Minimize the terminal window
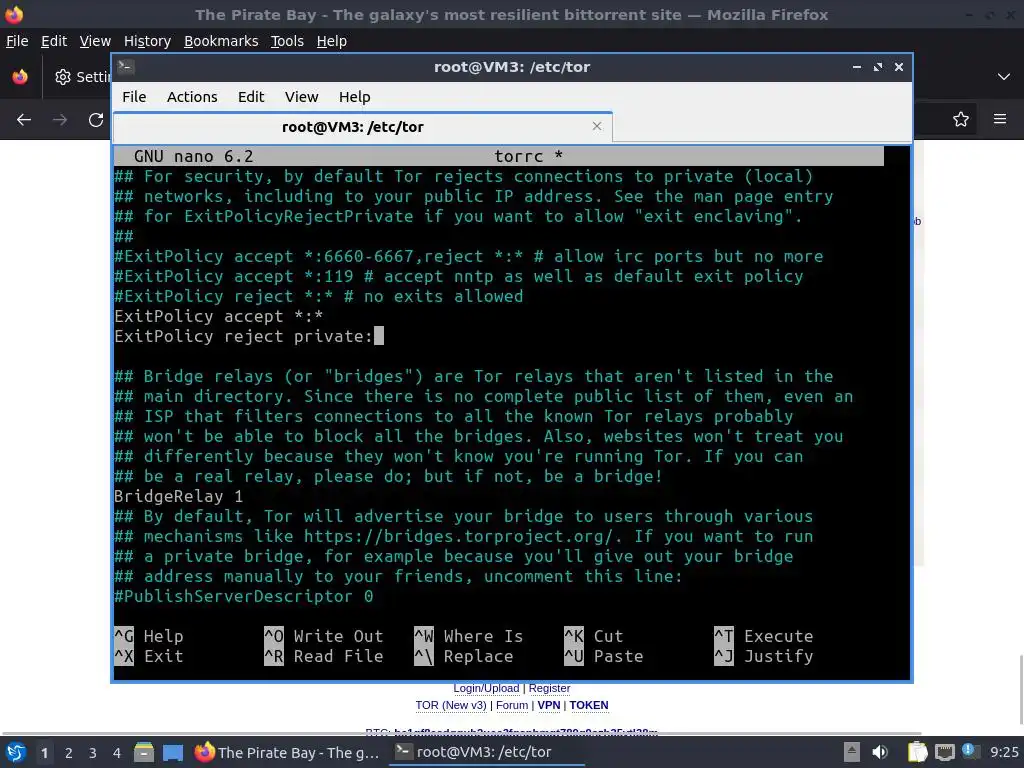 pos(857,67)
